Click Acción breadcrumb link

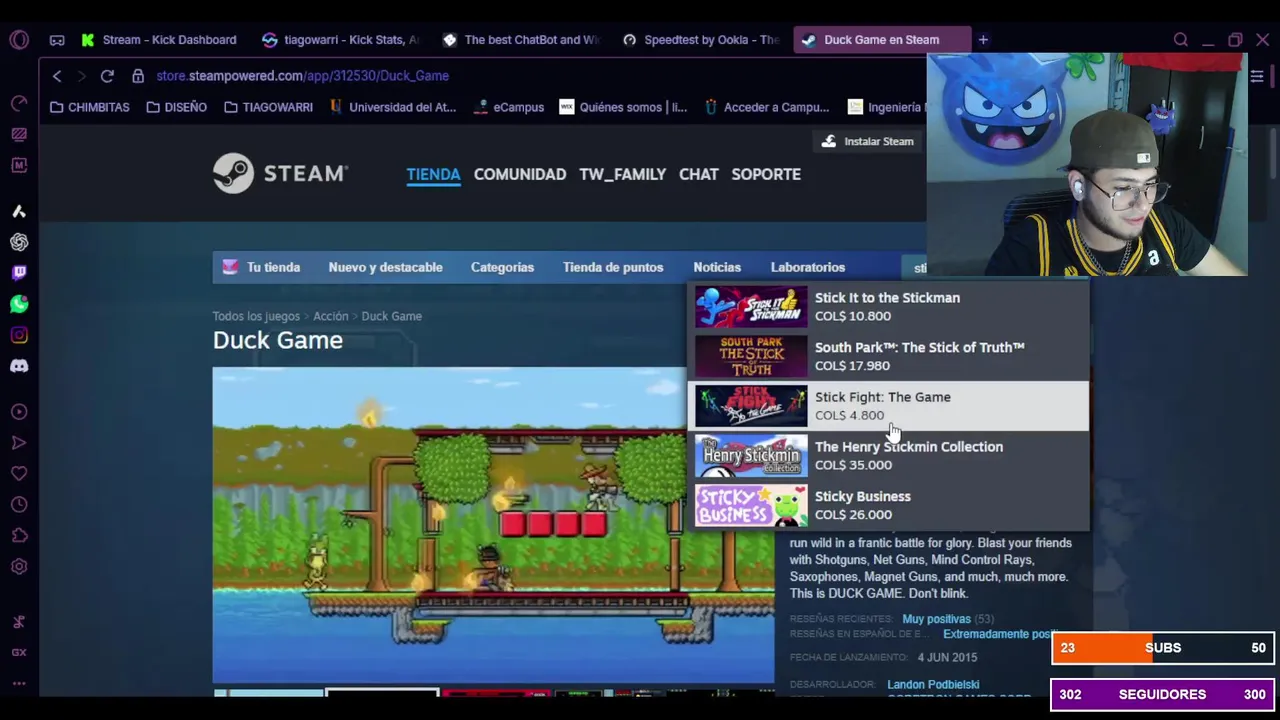[x=331, y=316]
